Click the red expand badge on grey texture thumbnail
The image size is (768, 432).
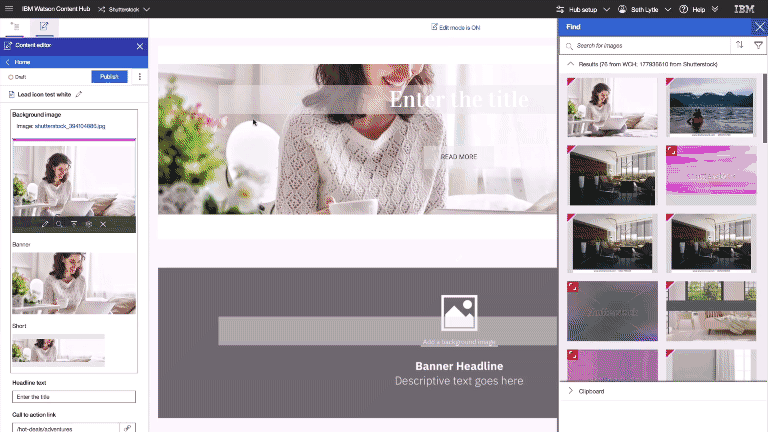pos(573,287)
